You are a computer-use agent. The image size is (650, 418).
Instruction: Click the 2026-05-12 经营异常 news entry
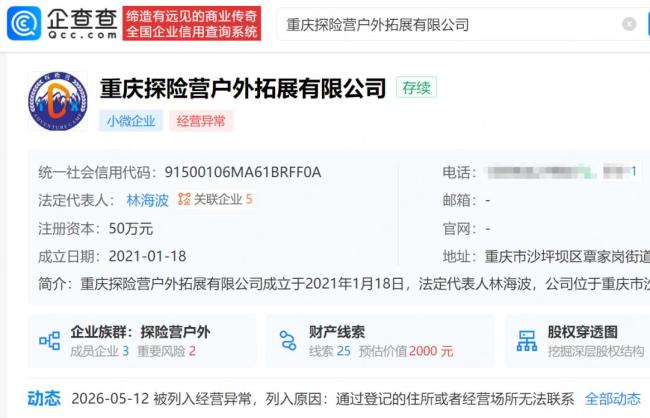pos(323,399)
